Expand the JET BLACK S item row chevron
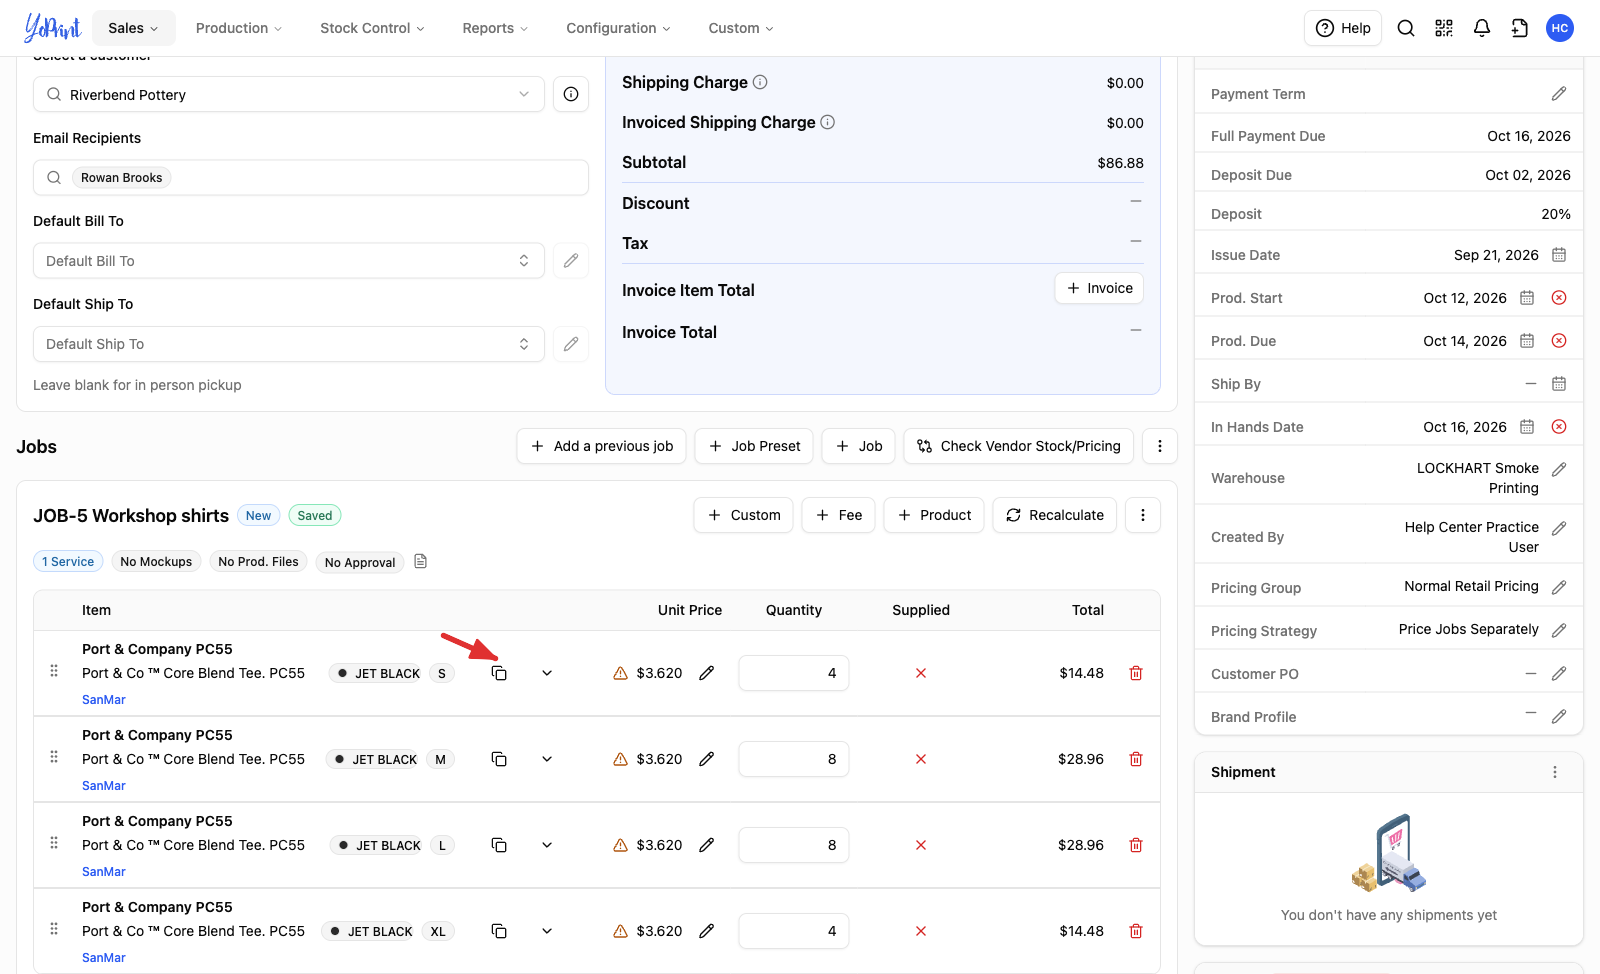This screenshot has width=1600, height=974. pos(547,673)
